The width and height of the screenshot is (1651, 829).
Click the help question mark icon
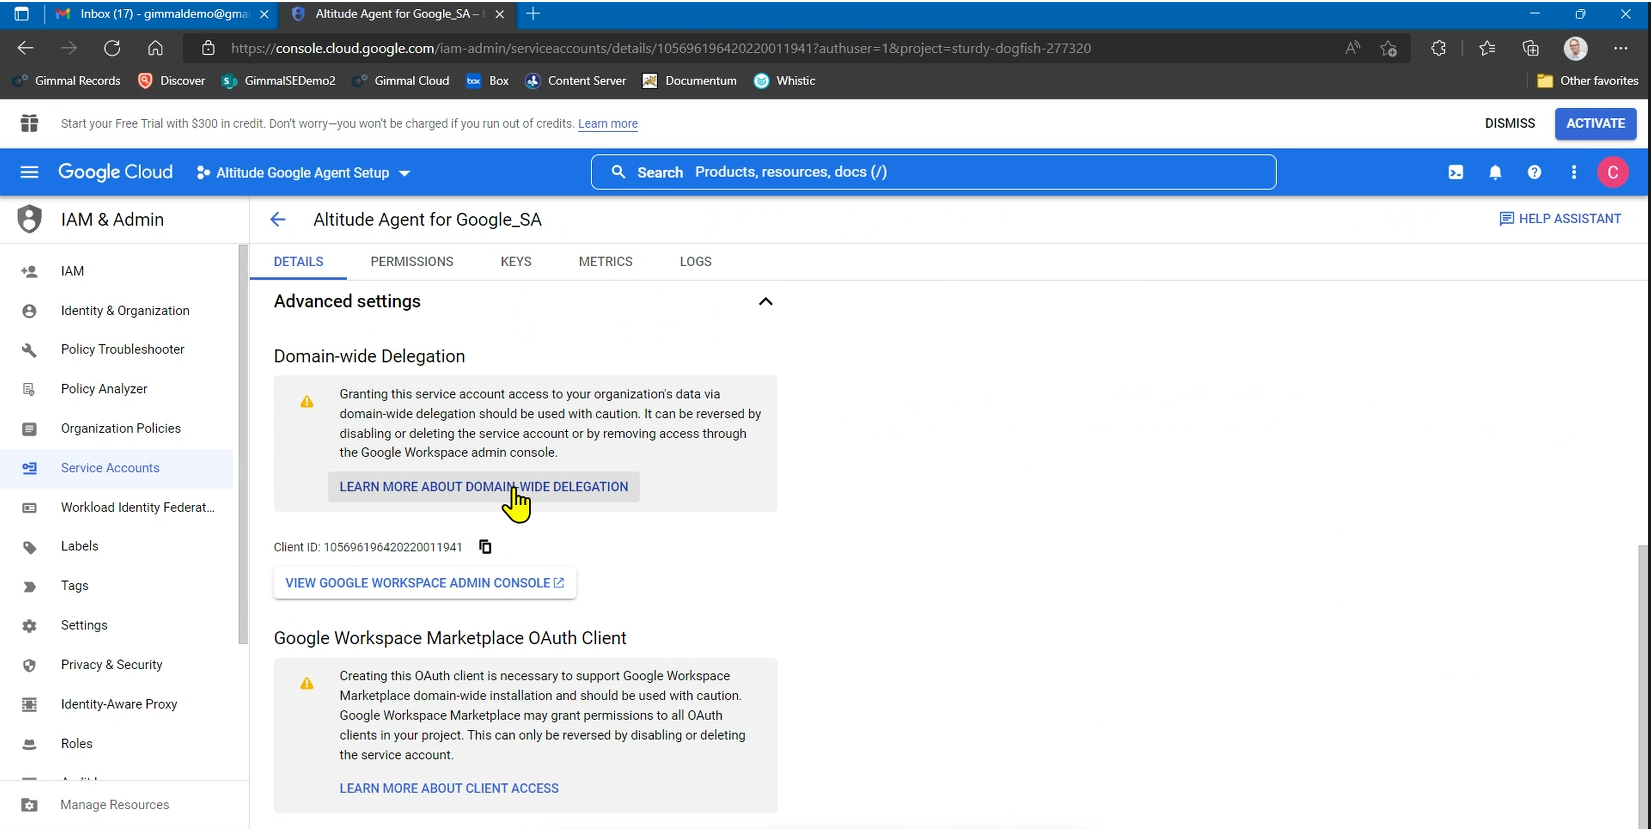click(x=1534, y=173)
